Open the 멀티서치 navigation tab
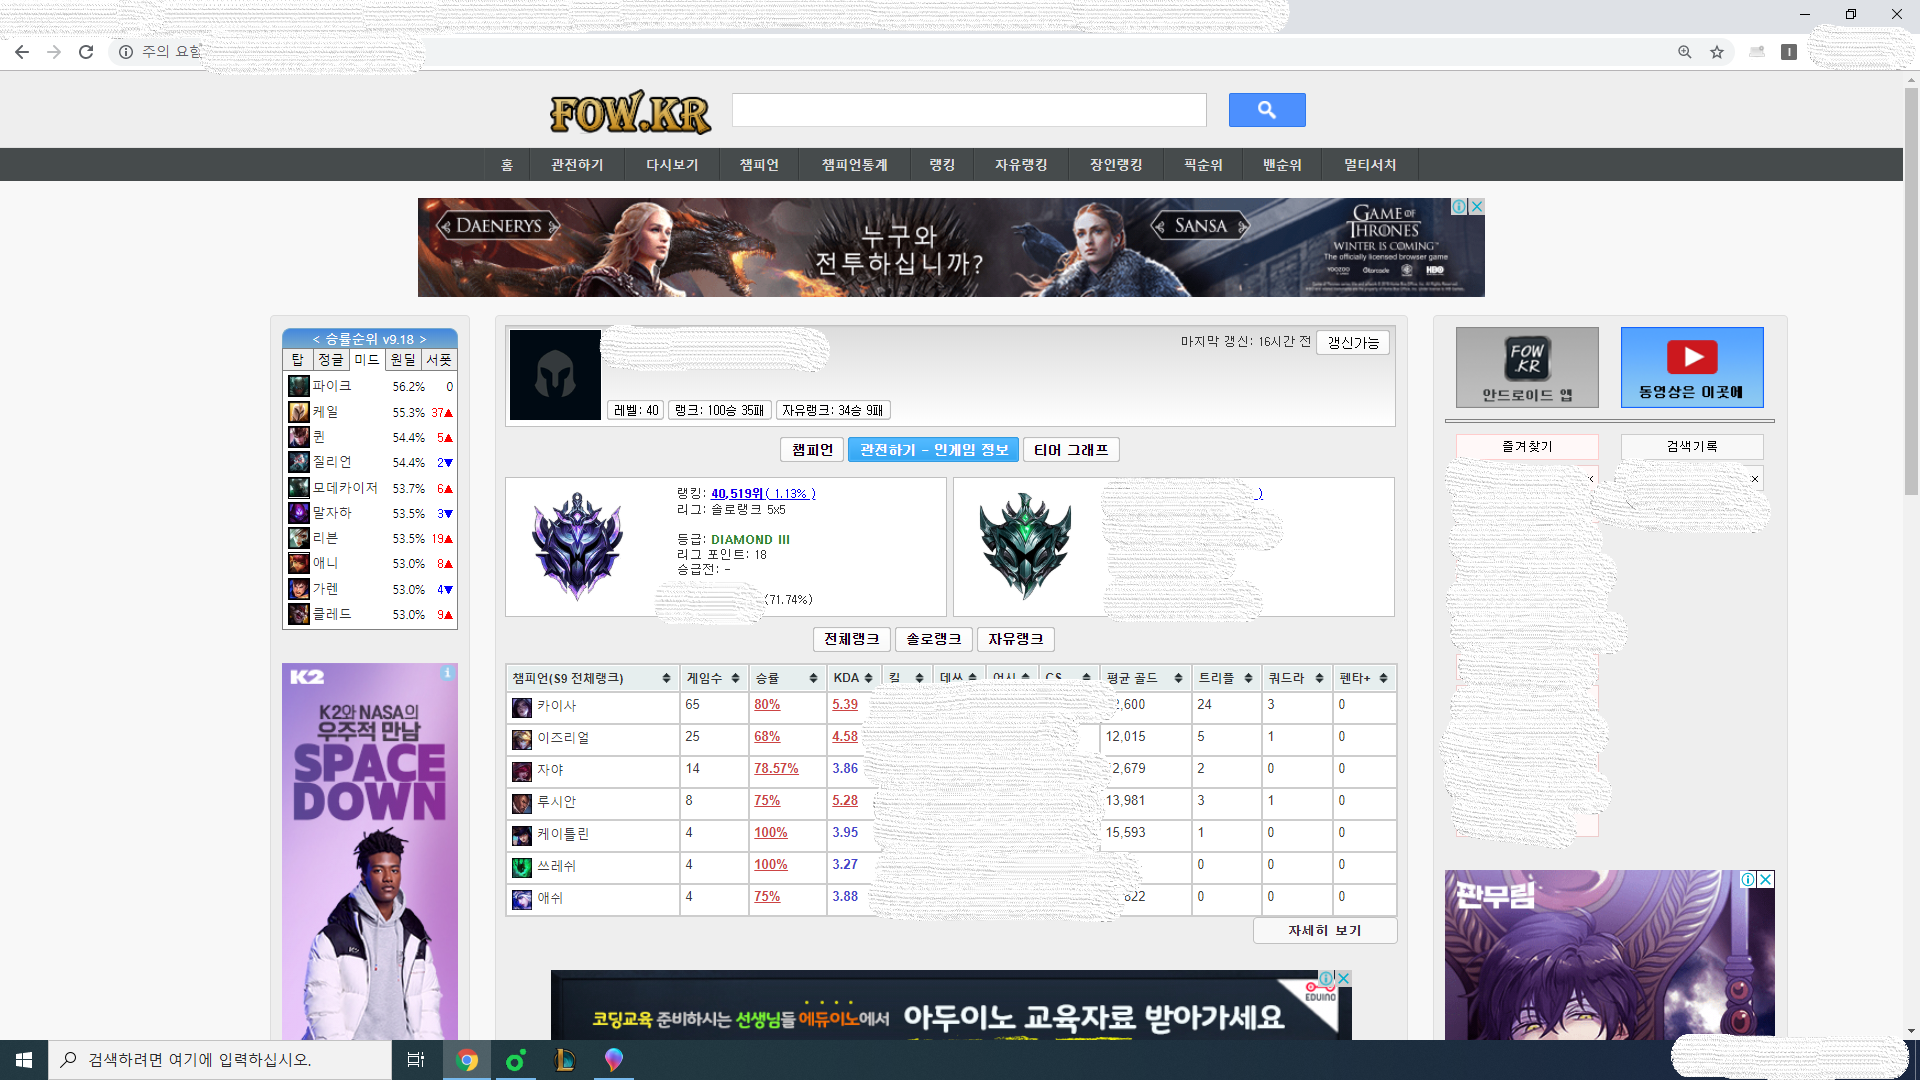The image size is (1920, 1080). coord(1370,165)
